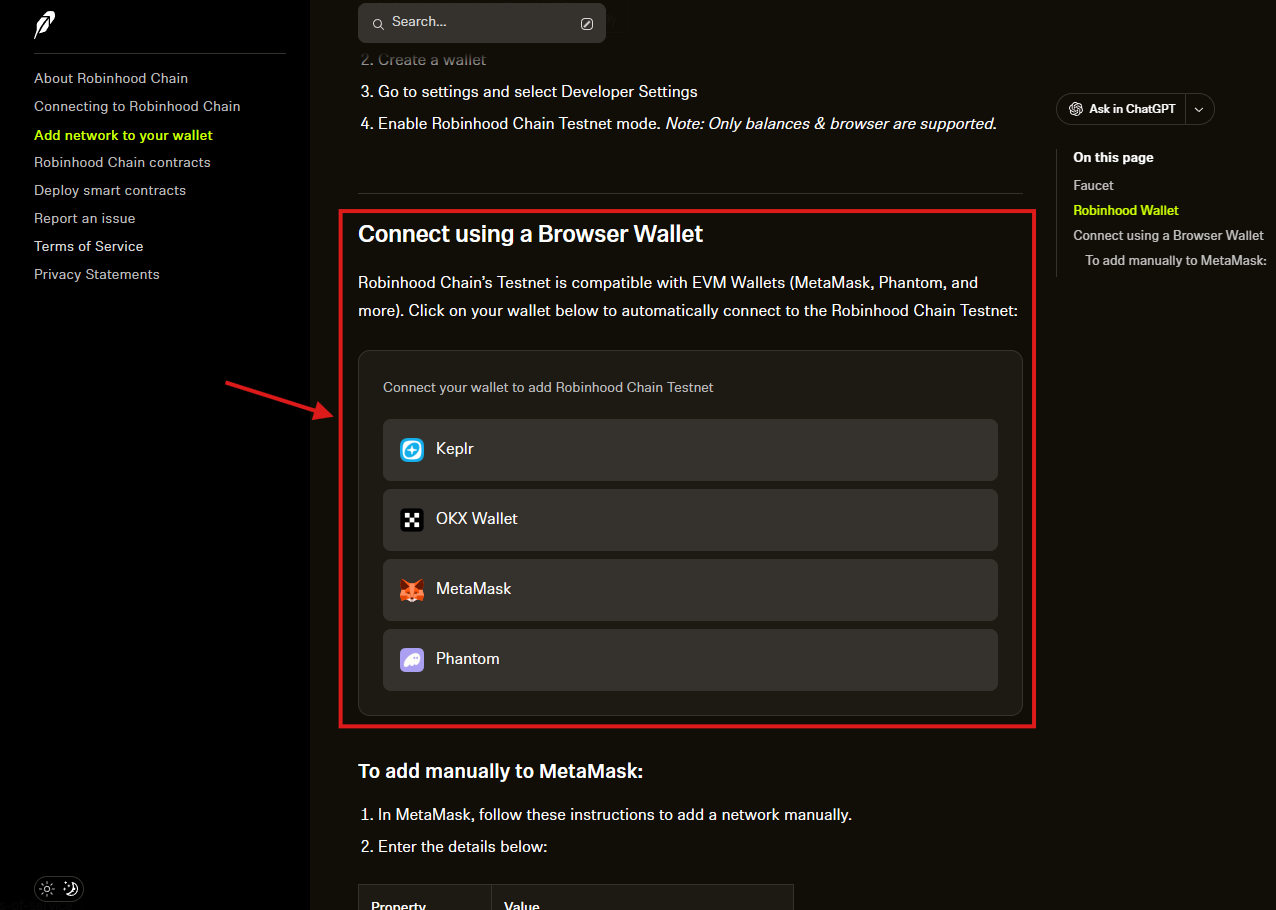Click the MetaMask fox icon
This screenshot has height=910, width=1276.
412,590
